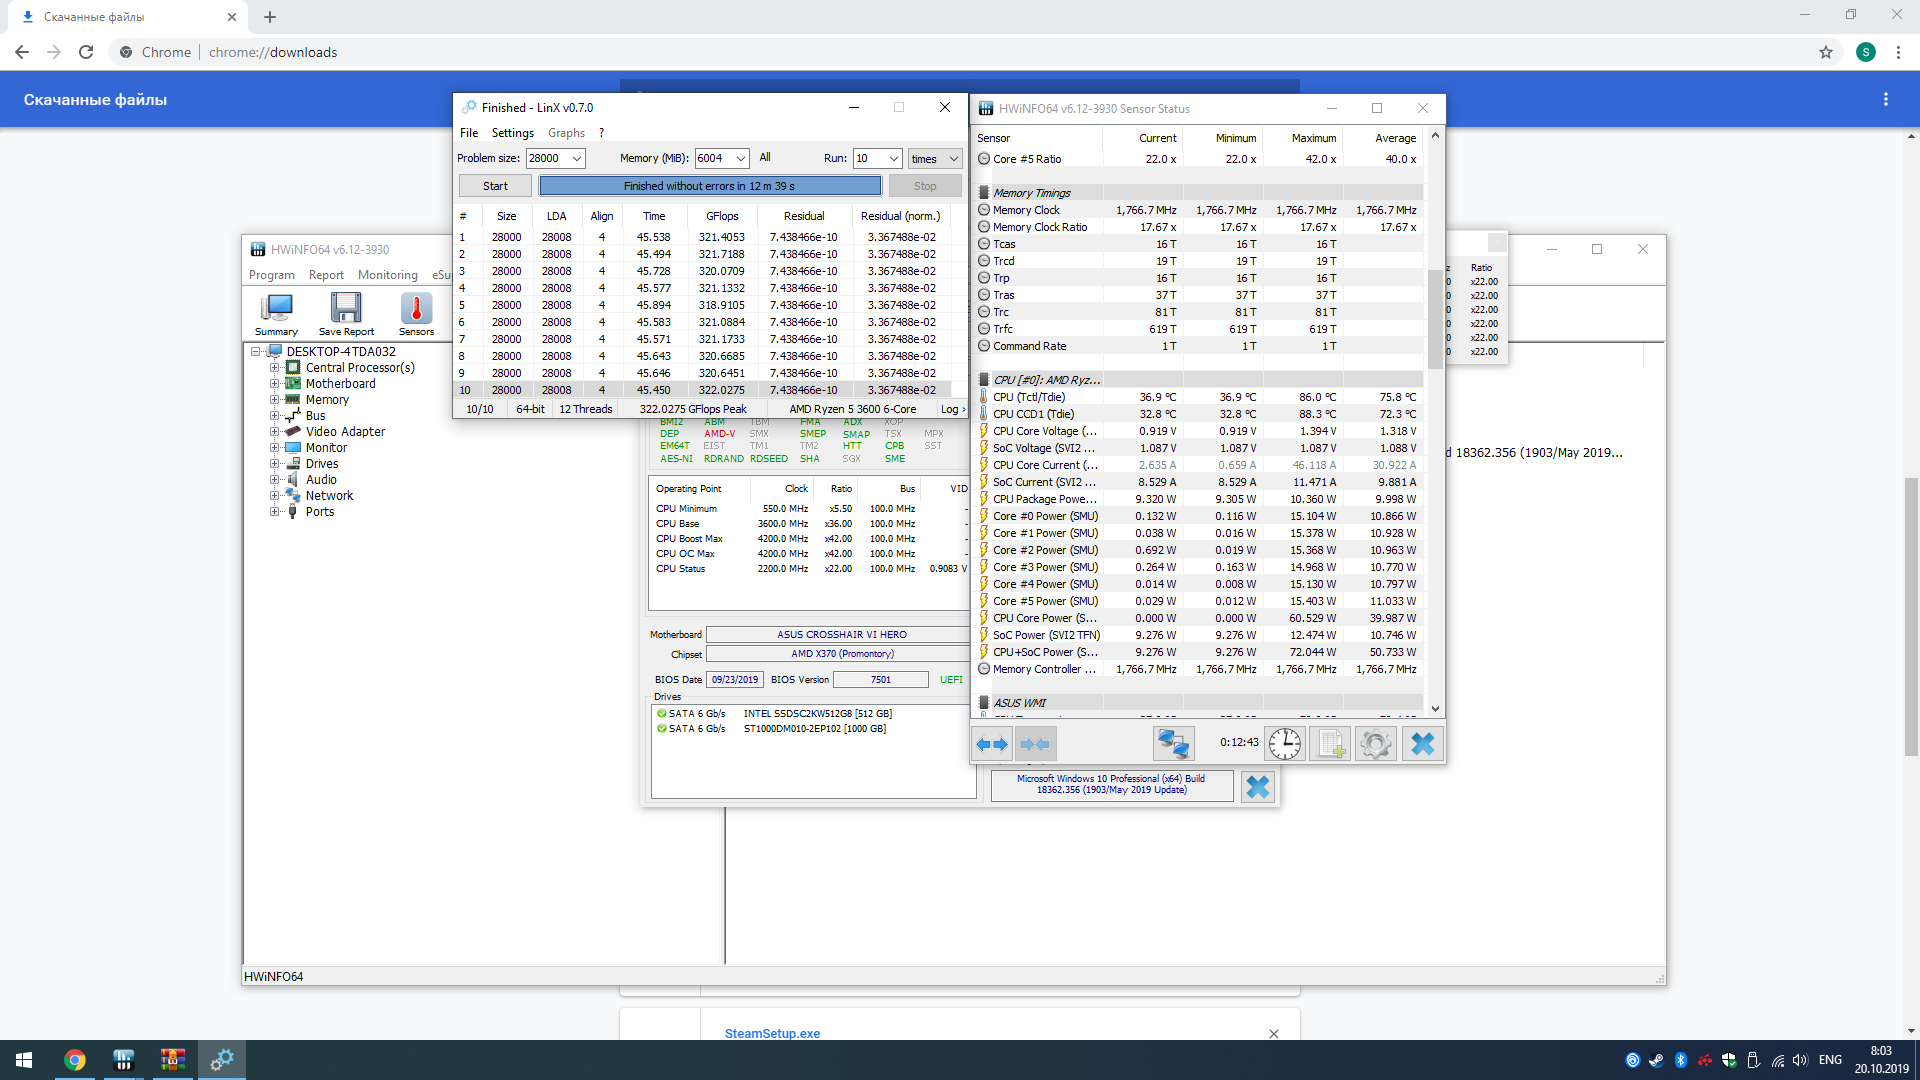Viewport: 1920px width, 1080px height.
Task: Click the log file sheet icon
Action: 1330,744
